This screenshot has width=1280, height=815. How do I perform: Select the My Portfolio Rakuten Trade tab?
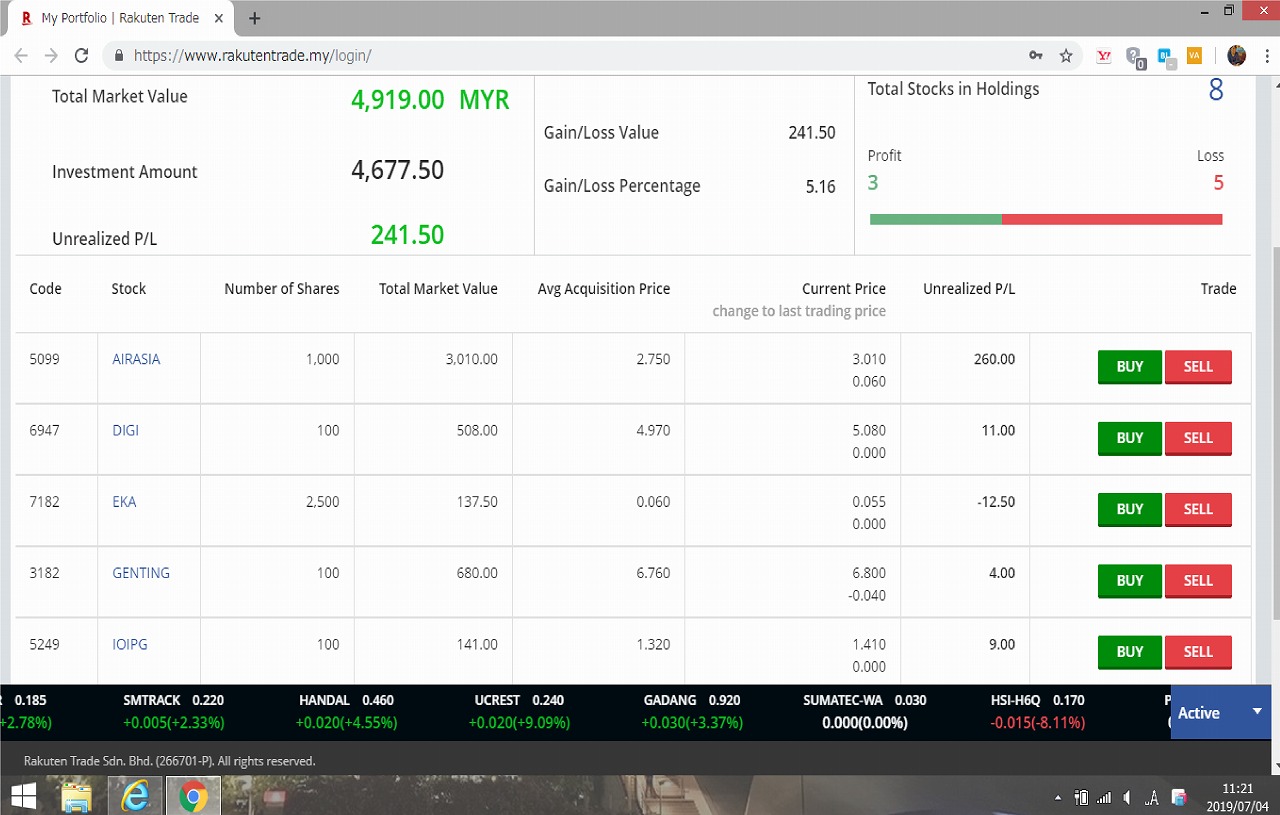coord(120,18)
